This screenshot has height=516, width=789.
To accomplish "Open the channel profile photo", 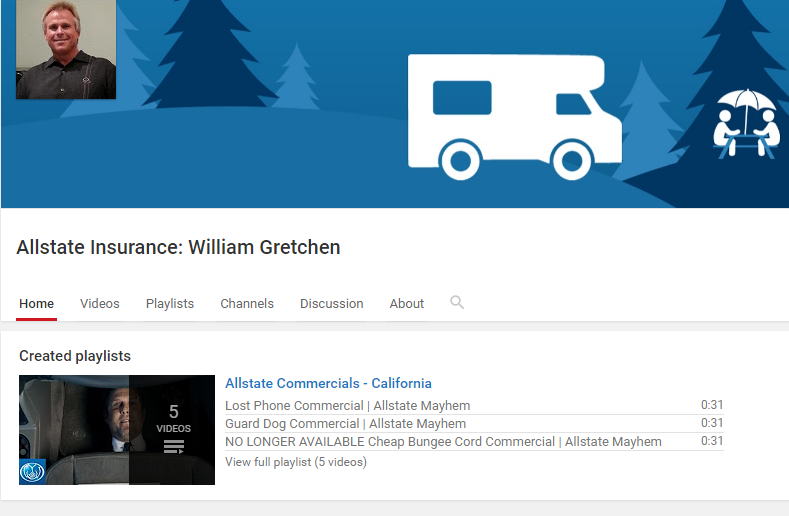I will (66, 49).
